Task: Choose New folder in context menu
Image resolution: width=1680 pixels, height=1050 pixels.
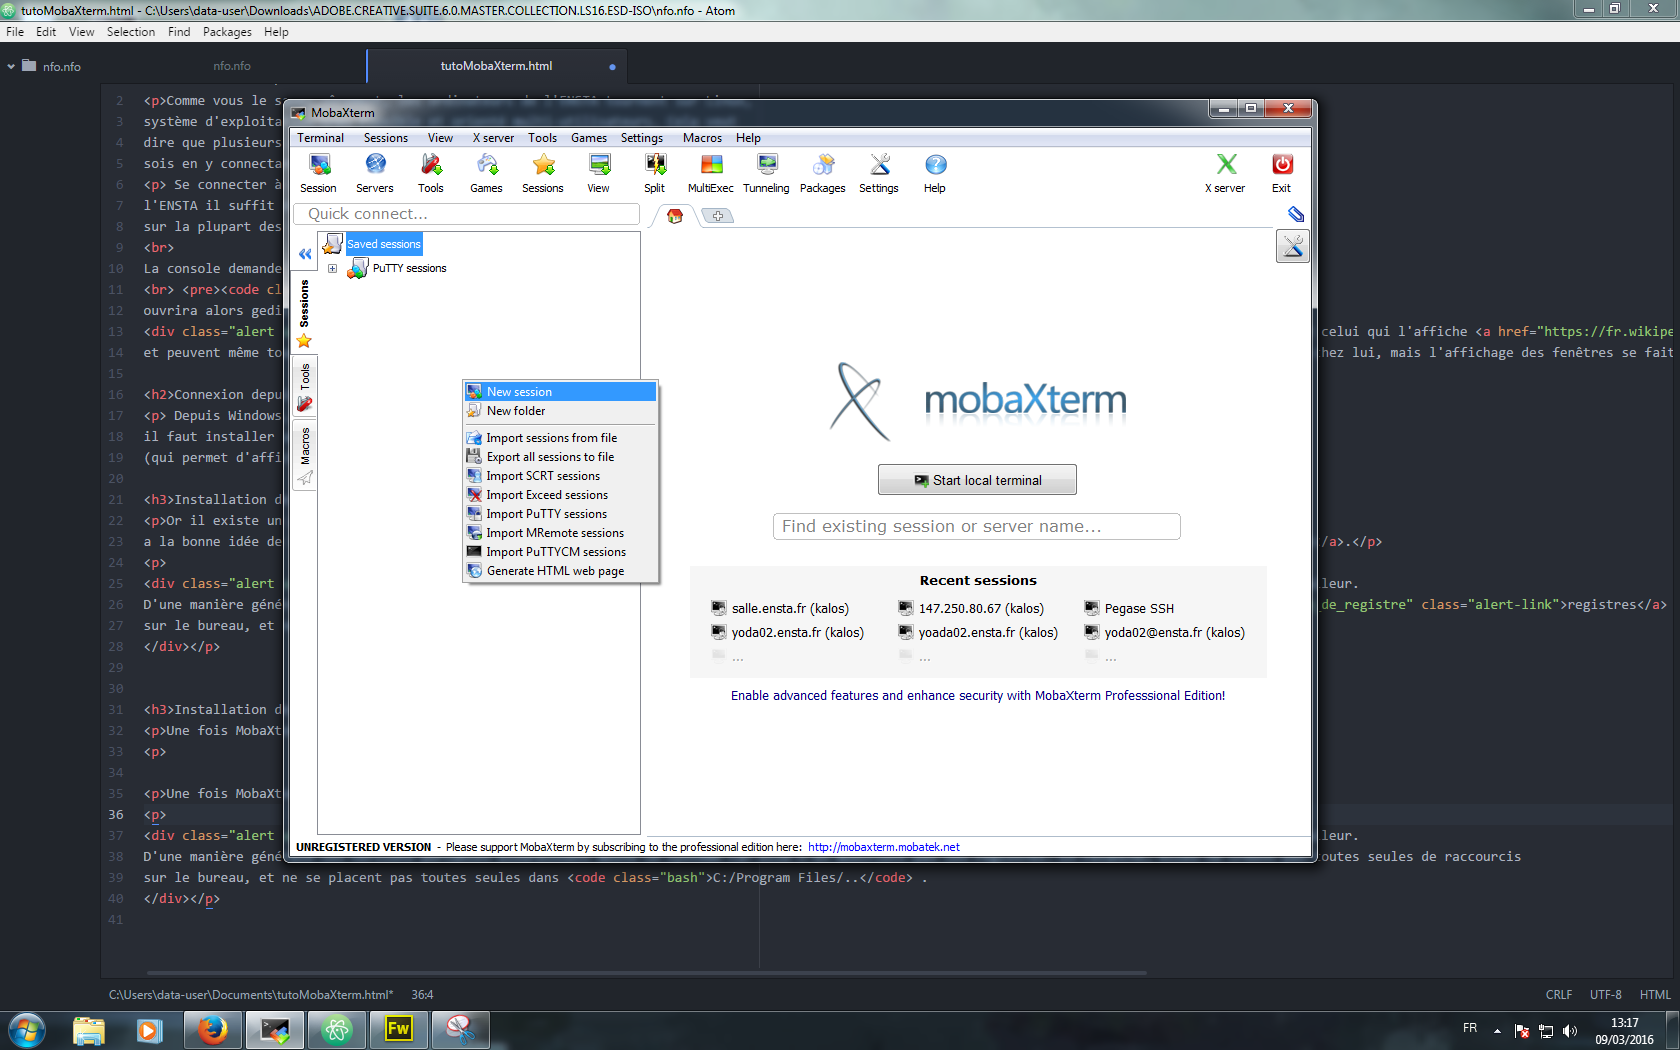Action: pyautogui.click(x=560, y=411)
